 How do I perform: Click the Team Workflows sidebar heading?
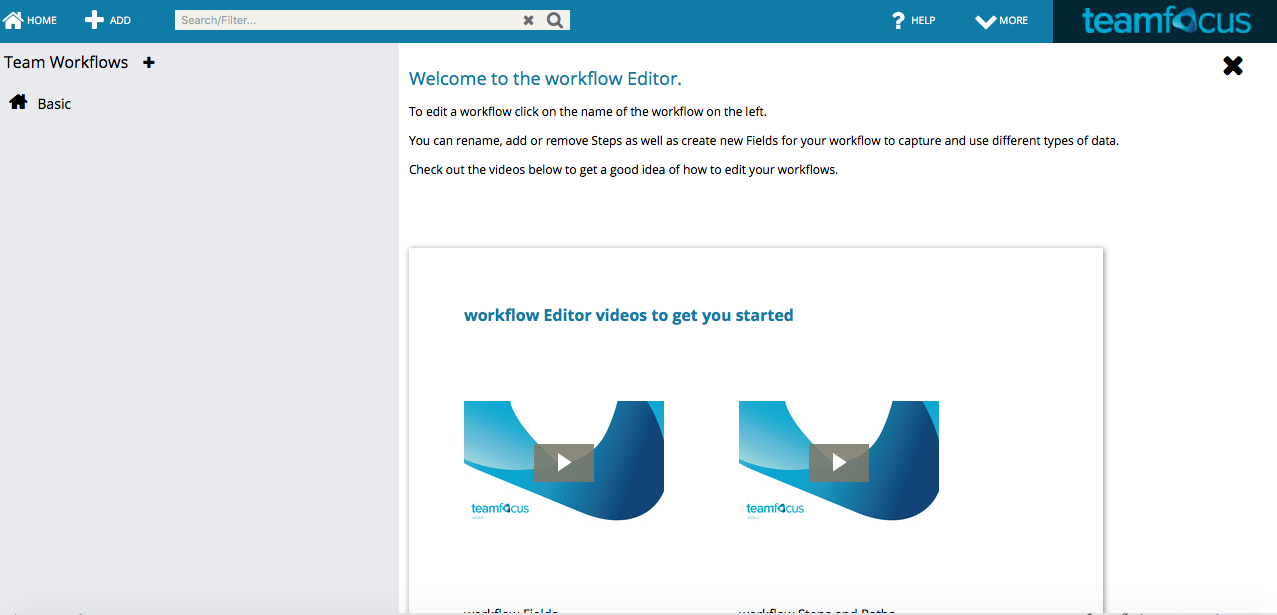tap(66, 62)
